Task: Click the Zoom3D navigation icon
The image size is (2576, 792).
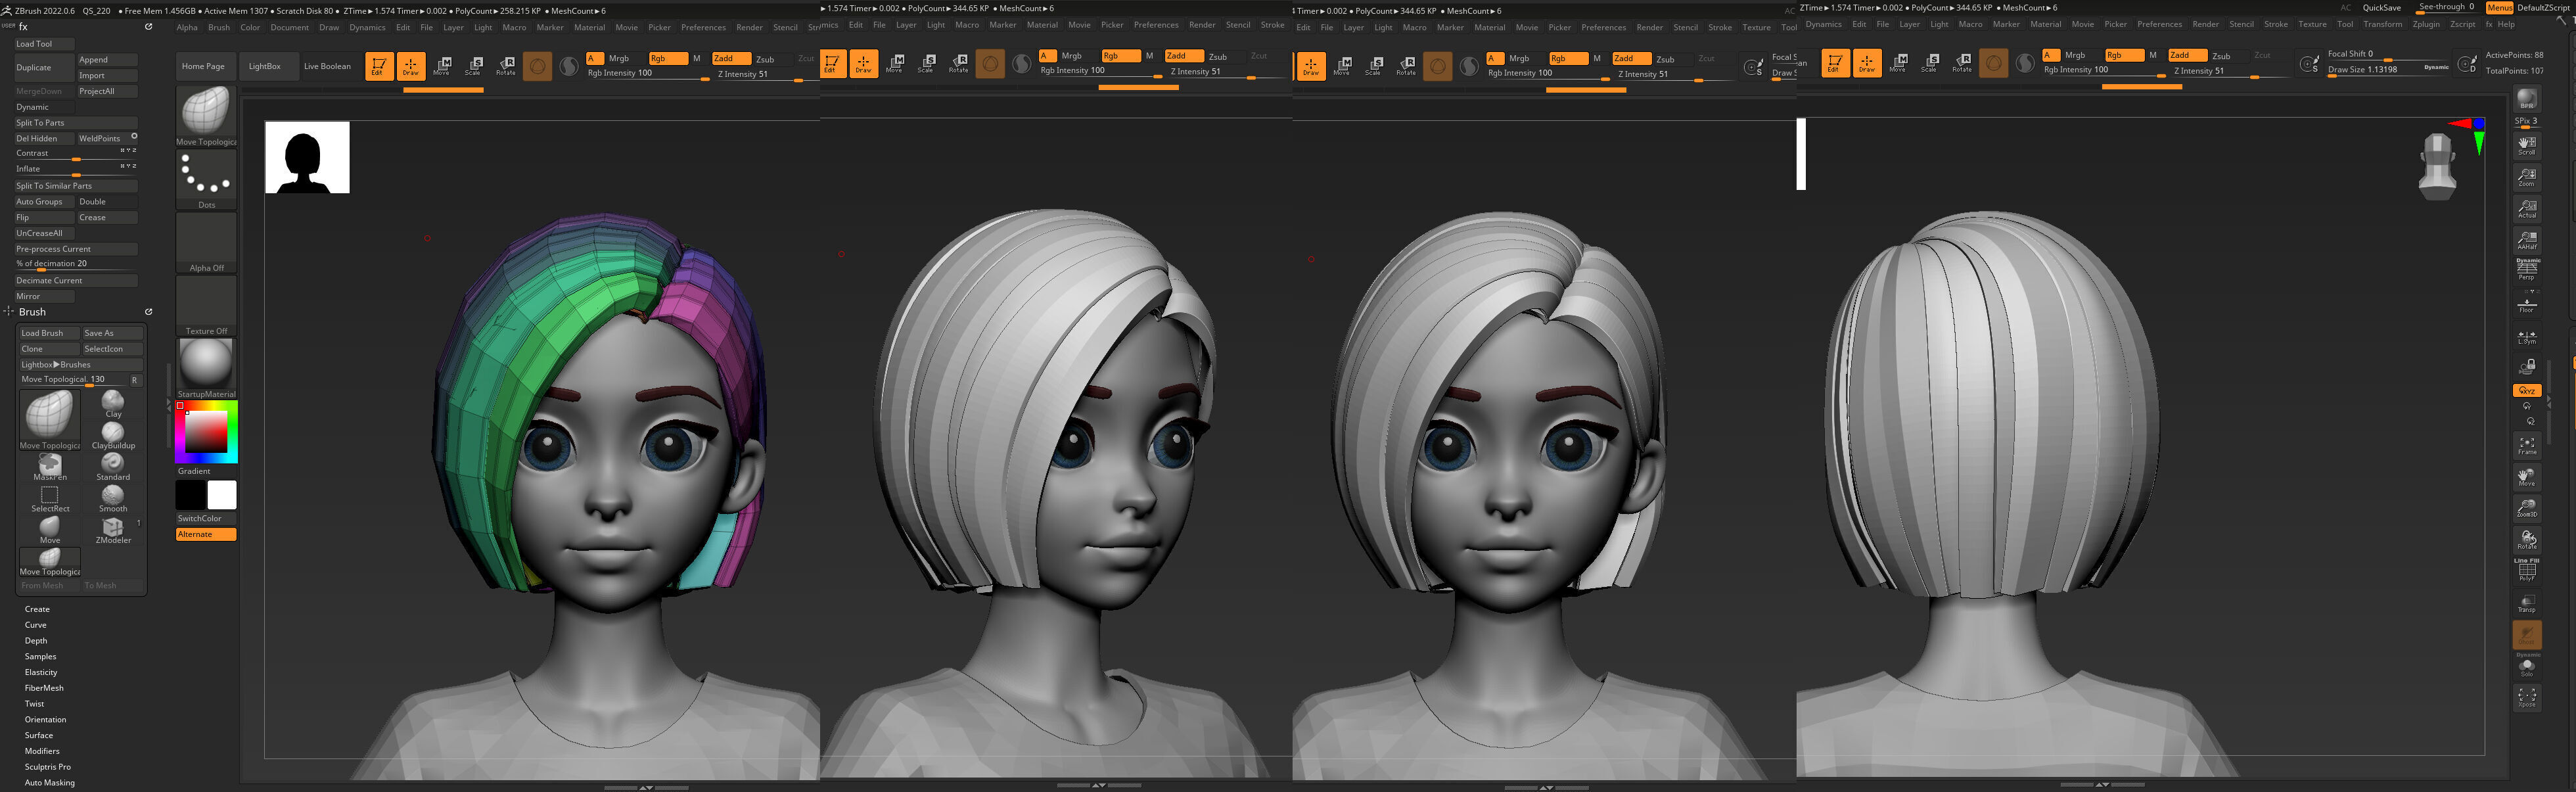Action: click(2526, 508)
